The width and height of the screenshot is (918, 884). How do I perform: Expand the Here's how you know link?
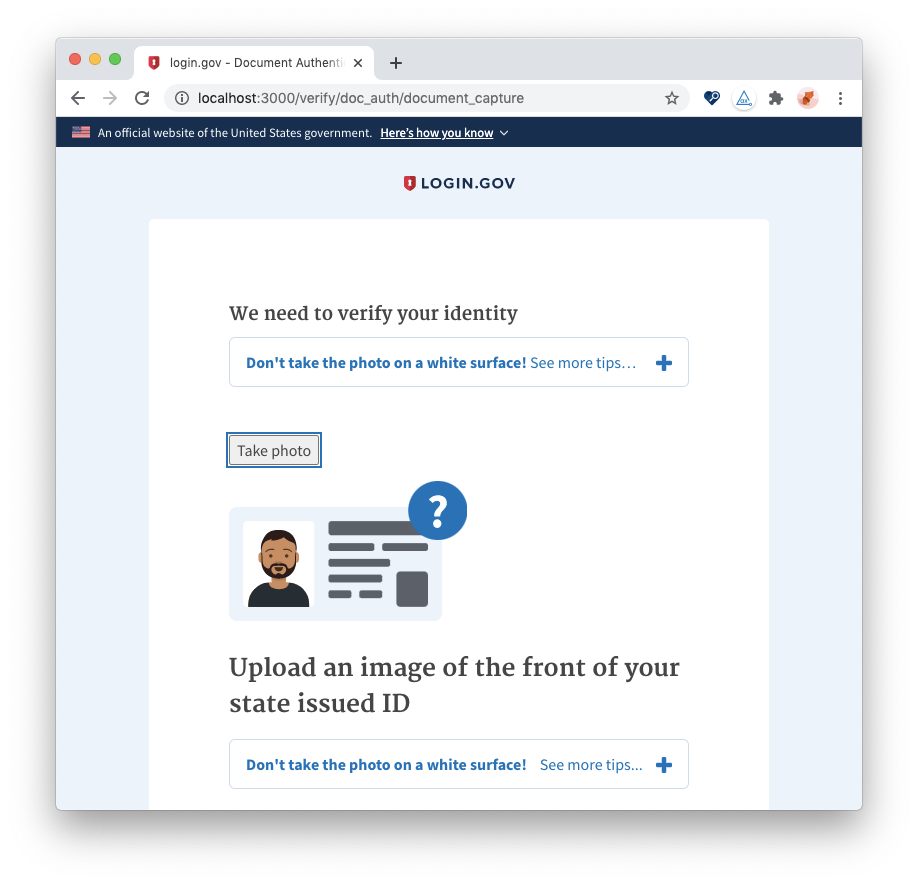444,133
